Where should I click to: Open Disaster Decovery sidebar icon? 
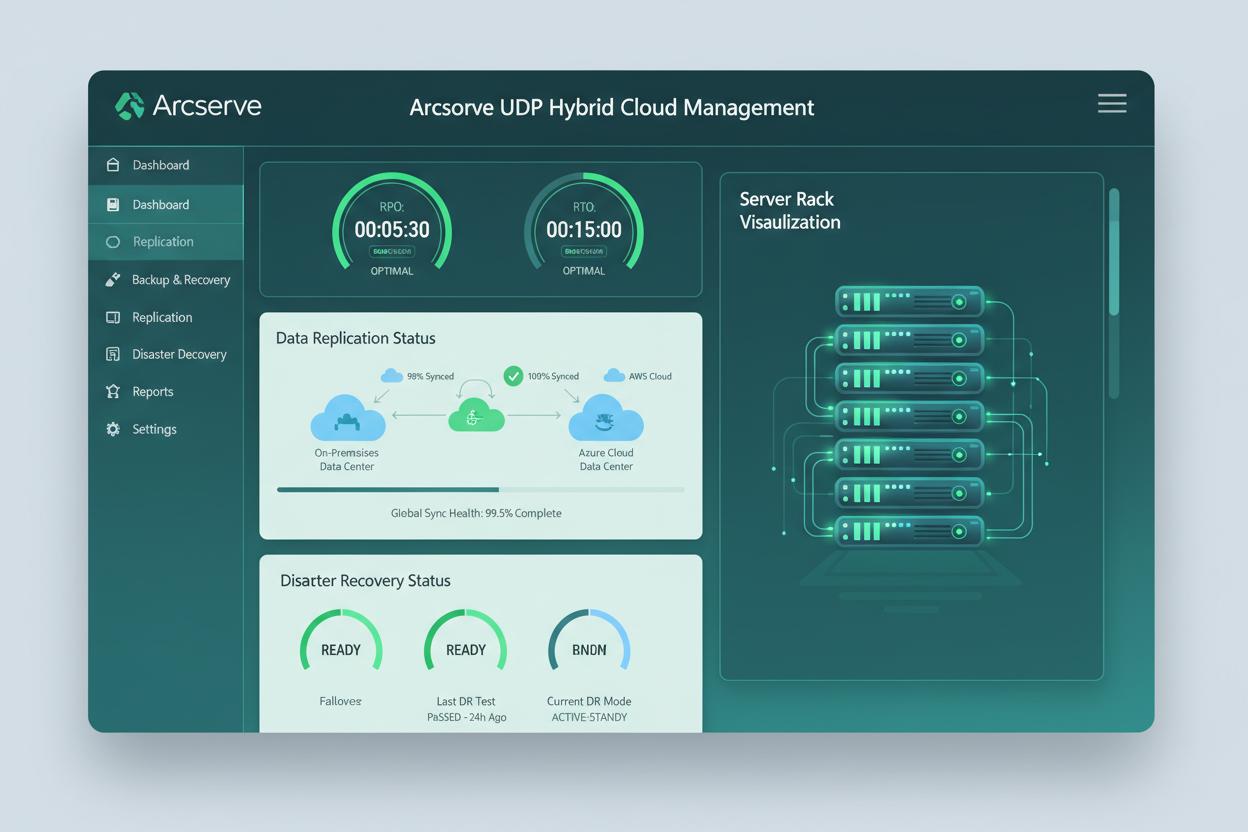point(113,354)
